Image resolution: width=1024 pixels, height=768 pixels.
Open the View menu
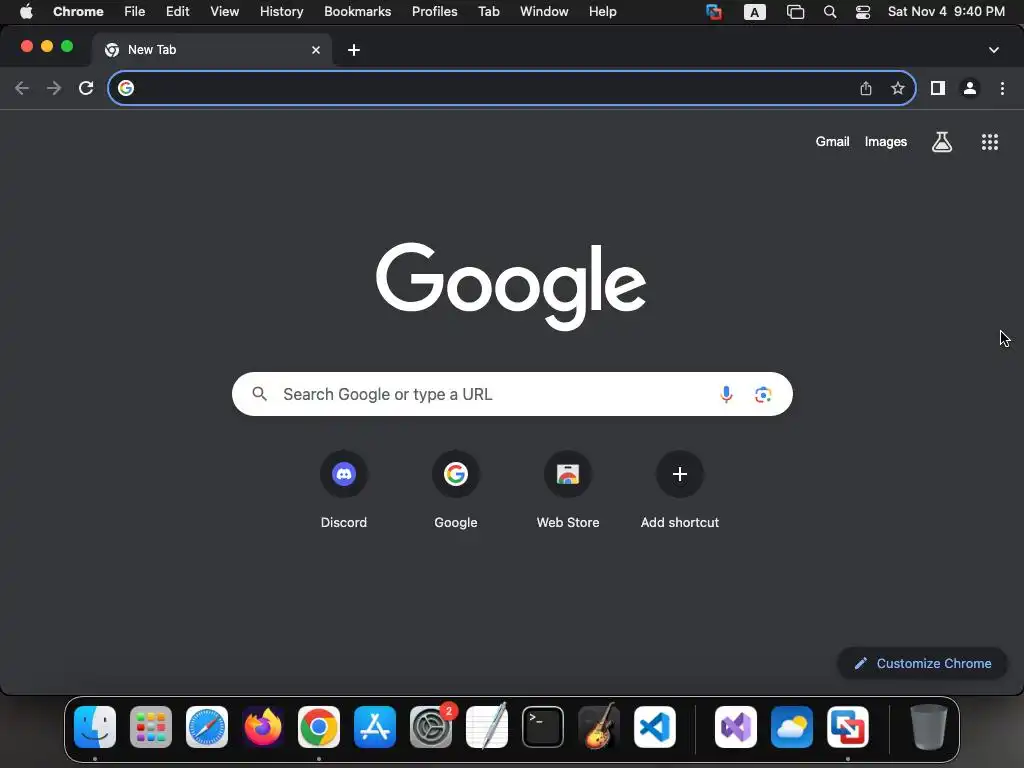pos(224,12)
